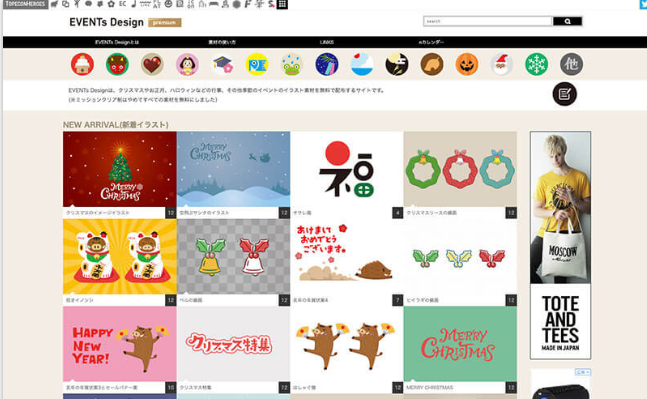Open the 'EVENTs Designとは' menu item
This screenshot has height=399, width=647.
pyautogui.click(x=117, y=42)
